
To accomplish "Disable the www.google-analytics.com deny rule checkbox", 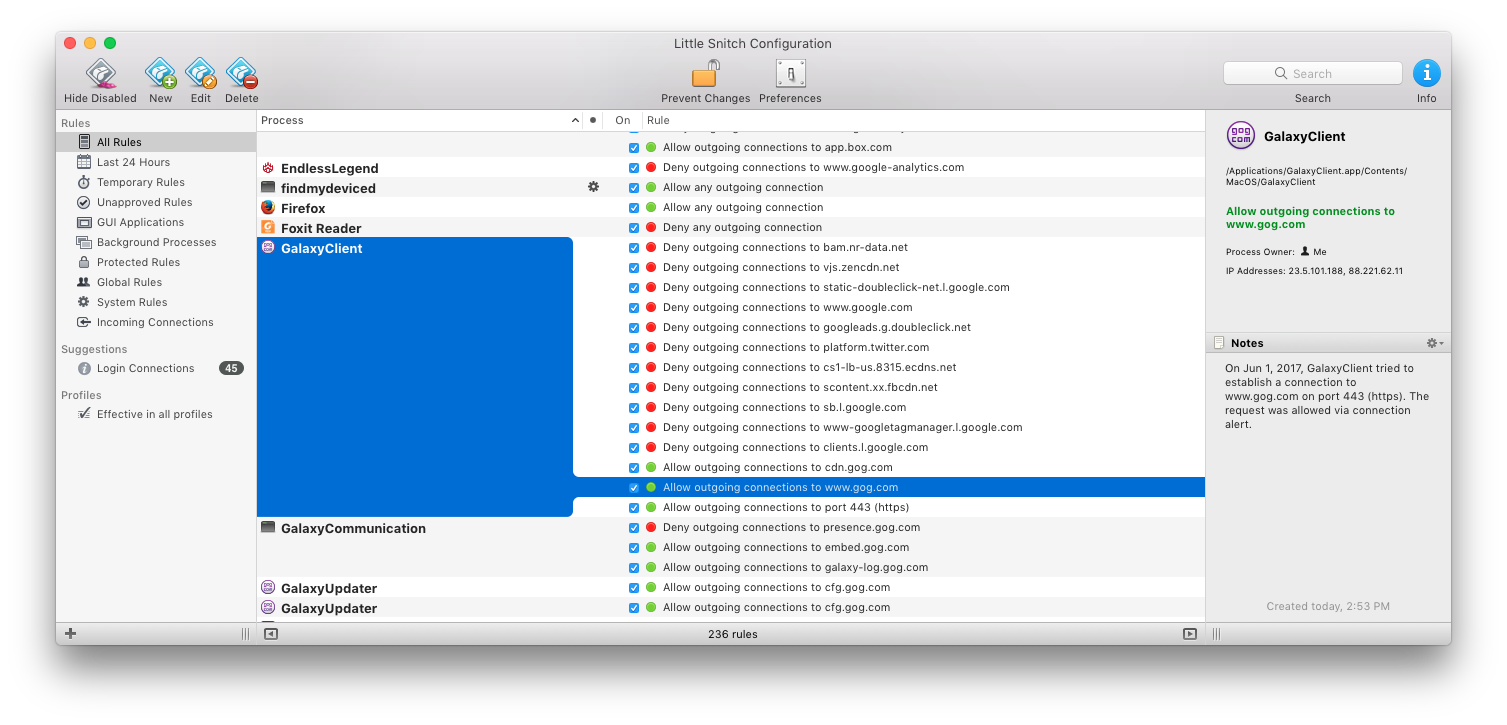I will [634, 168].
